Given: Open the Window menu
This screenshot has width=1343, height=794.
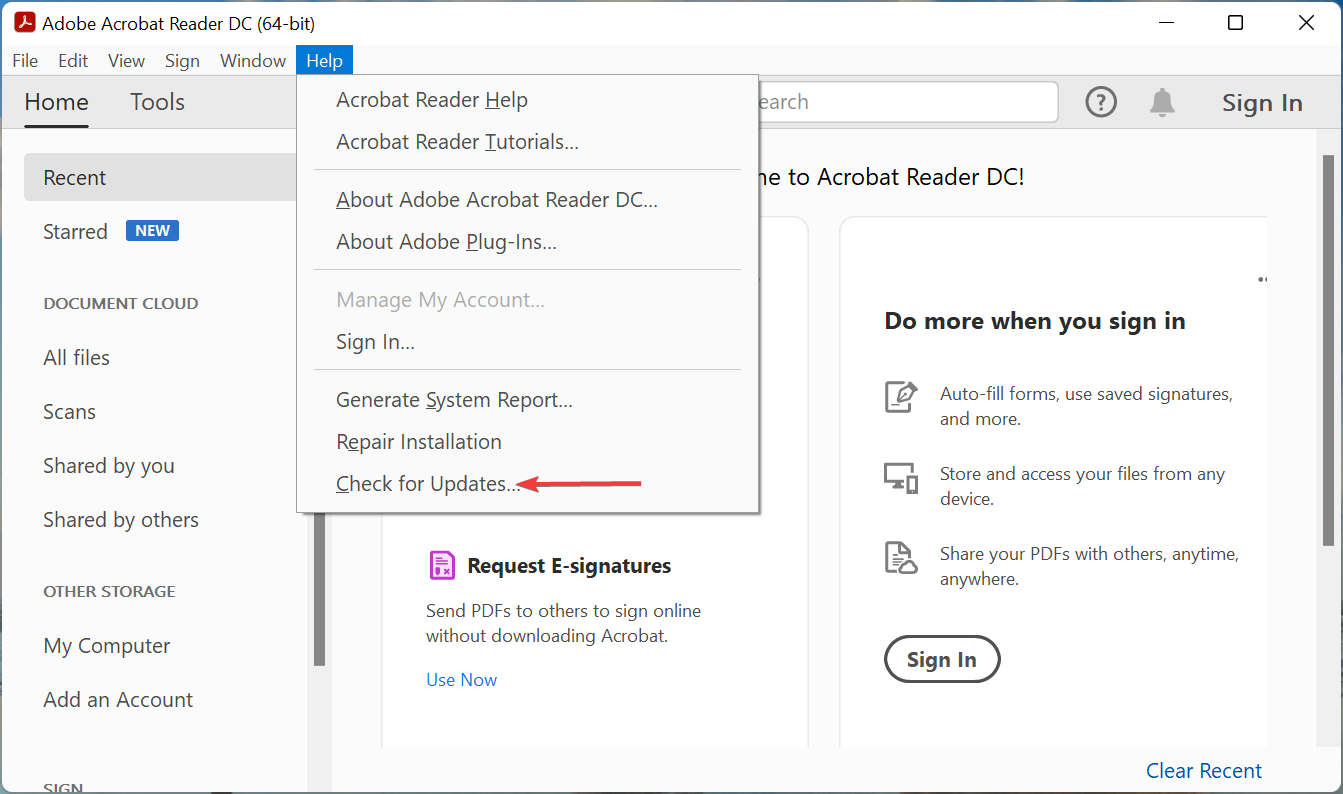Looking at the screenshot, I should [x=253, y=61].
